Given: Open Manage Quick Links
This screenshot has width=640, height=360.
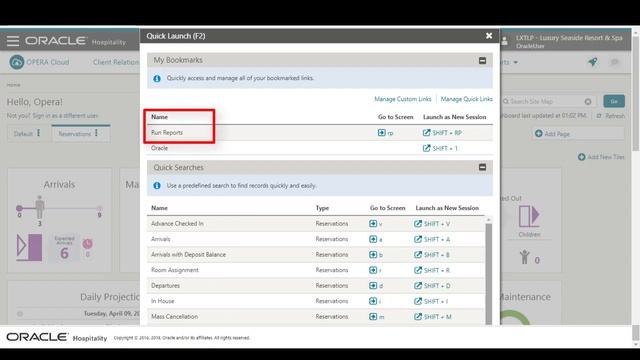Looking at the screenshot, I should 467,99.
